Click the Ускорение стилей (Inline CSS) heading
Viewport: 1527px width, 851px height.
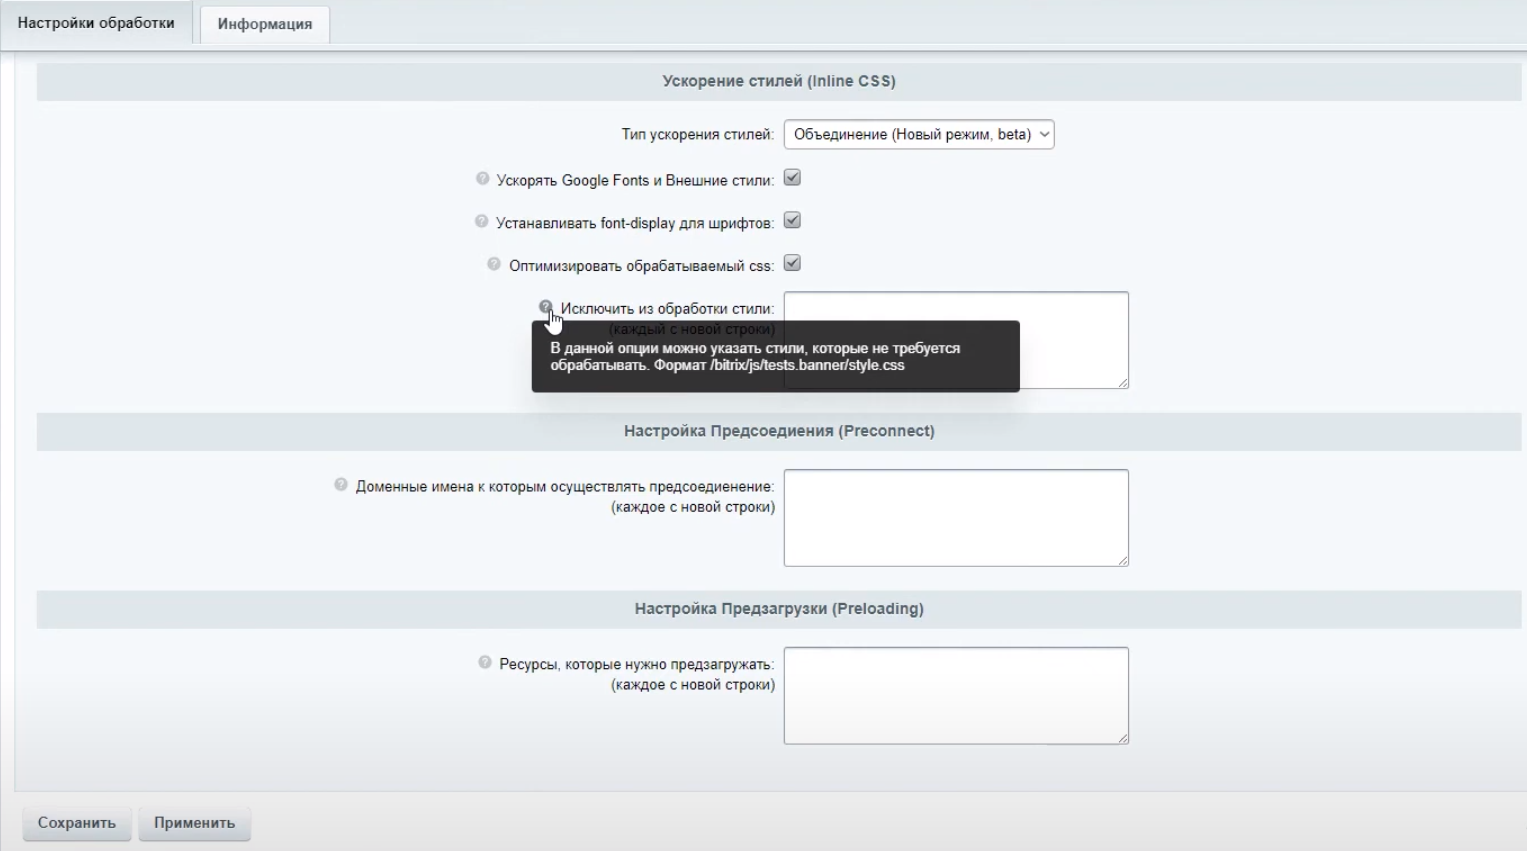[x=779, y=81]
